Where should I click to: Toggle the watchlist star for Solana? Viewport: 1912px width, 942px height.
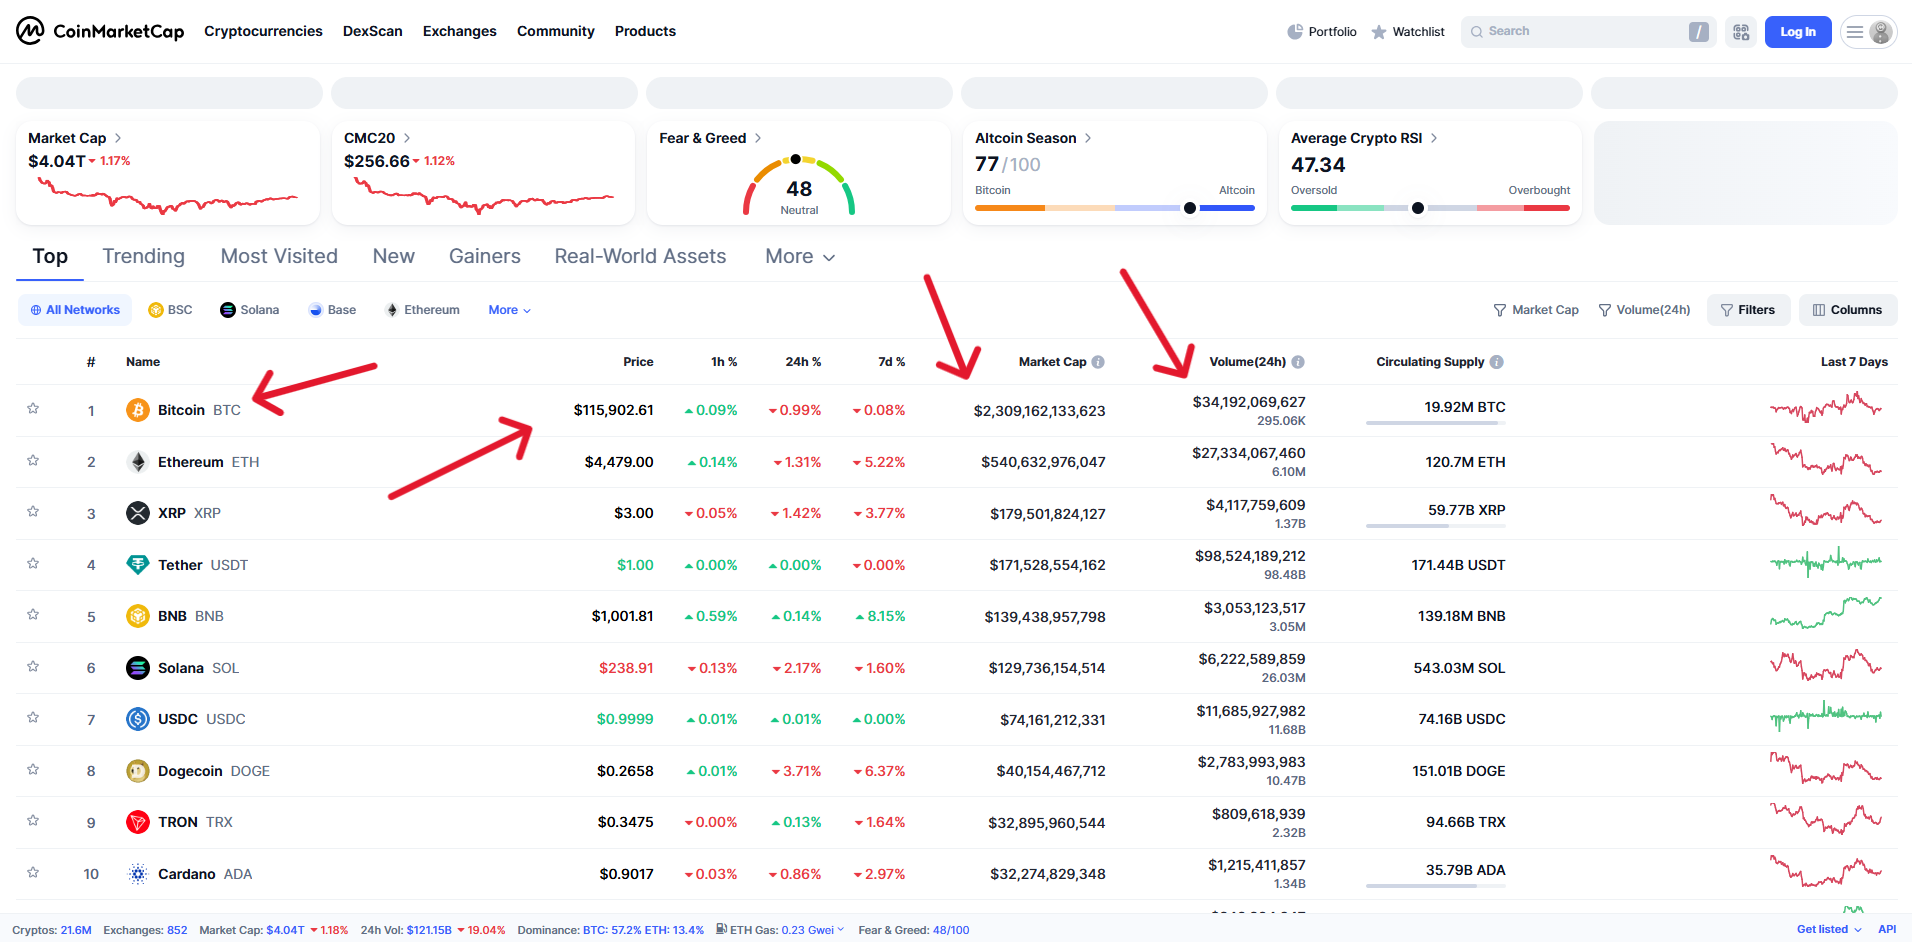point(33,667)
